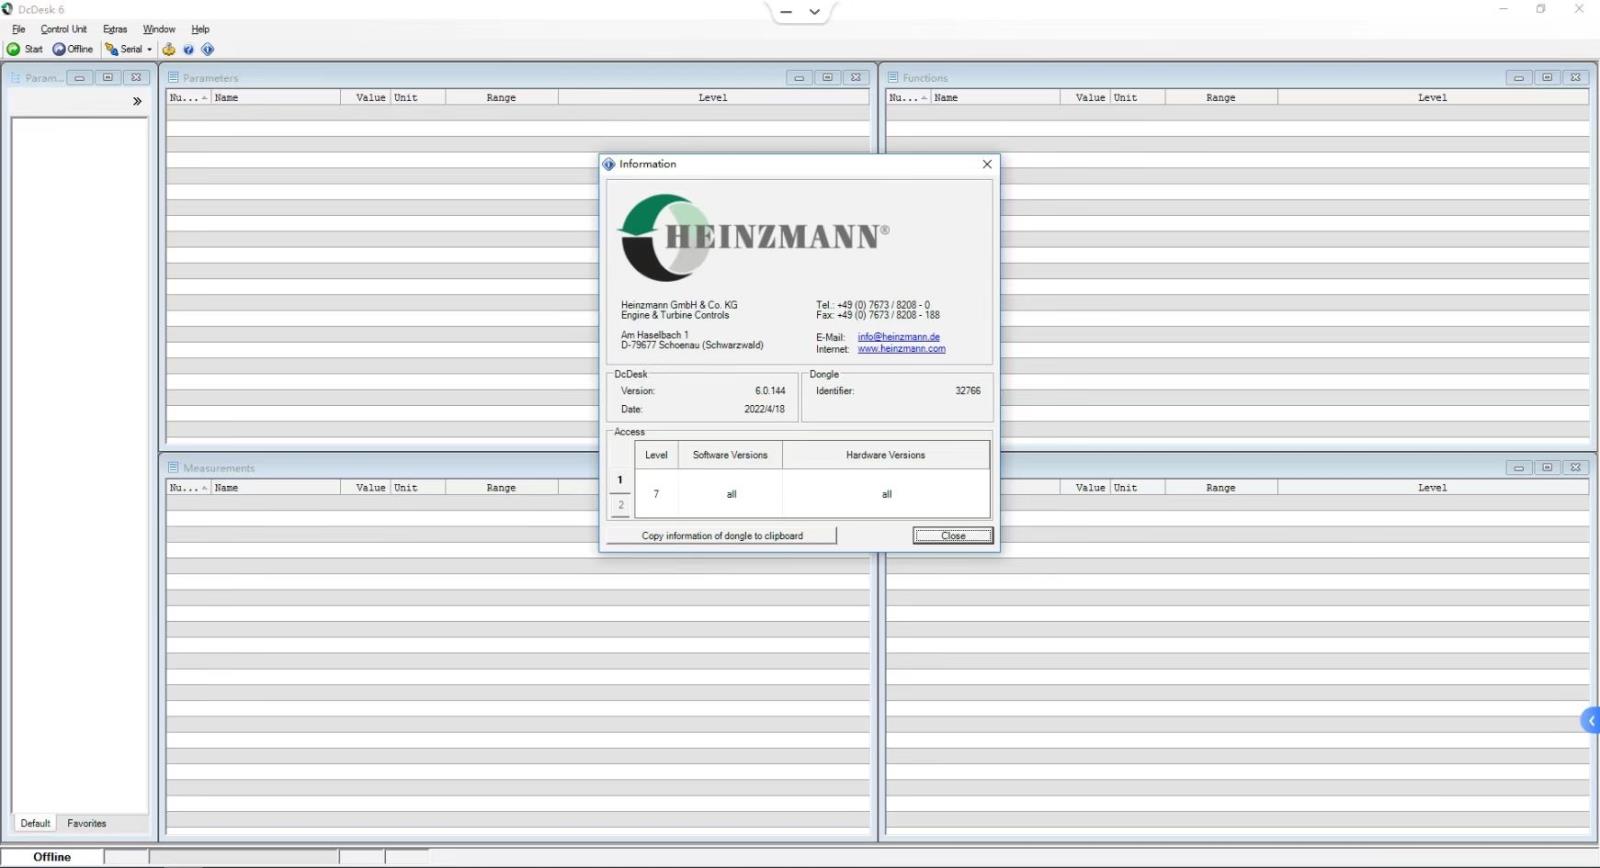Minimize the Parameters child window
Image resolution: width=1600 pixels, height=868 pixels.
pyautogui.click(x=799, y=77)
